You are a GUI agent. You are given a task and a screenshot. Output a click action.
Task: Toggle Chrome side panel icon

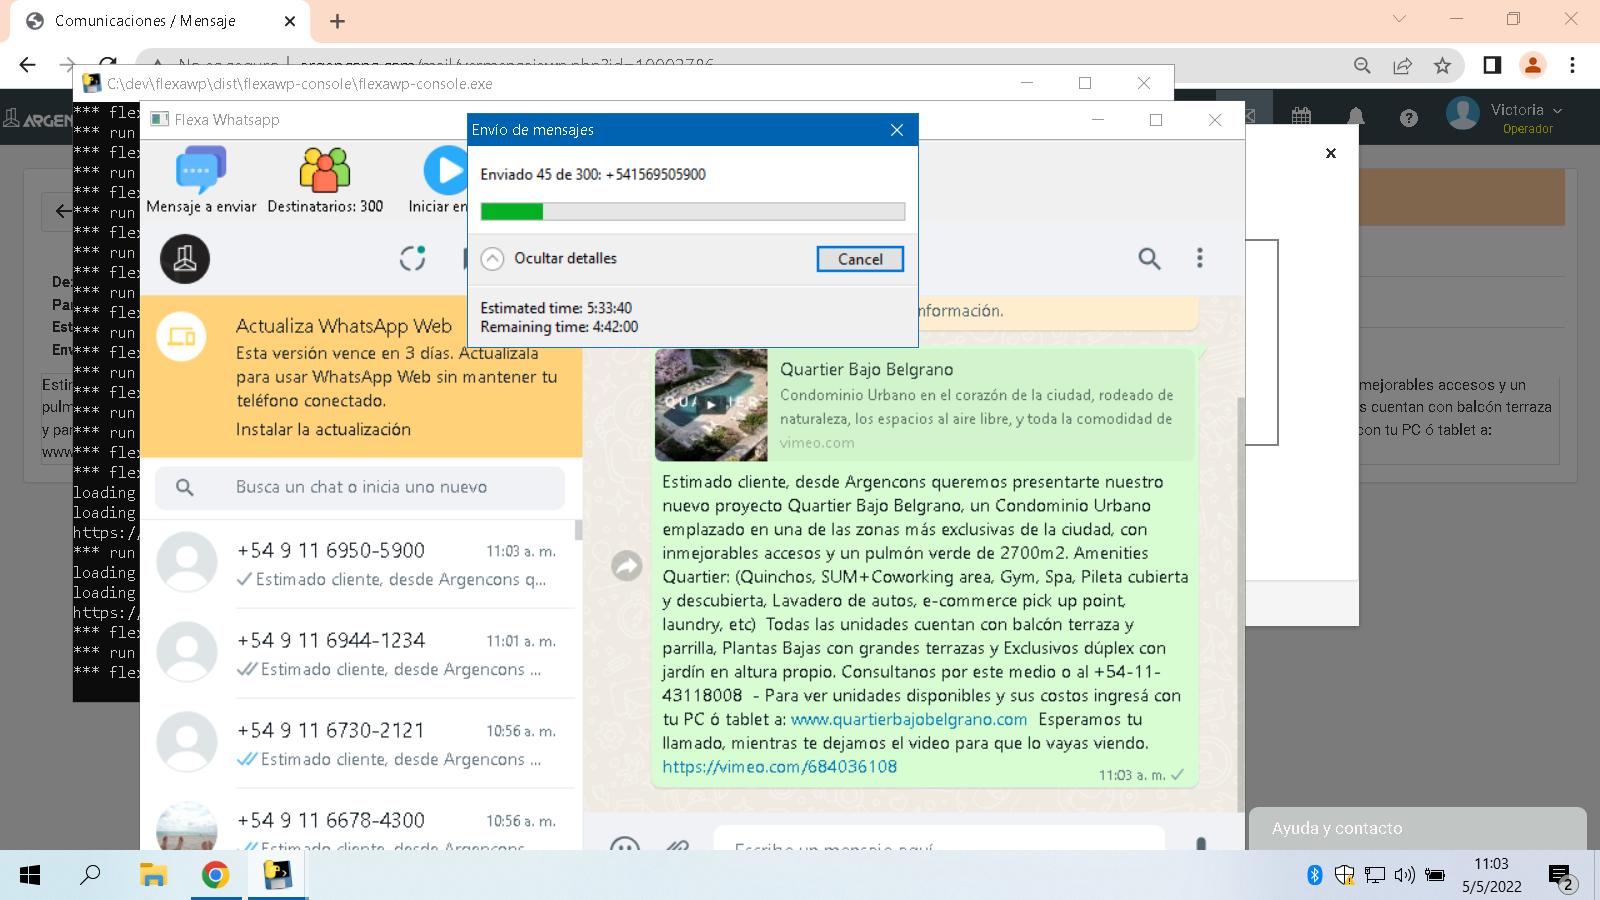click(x=1492, y=65)
